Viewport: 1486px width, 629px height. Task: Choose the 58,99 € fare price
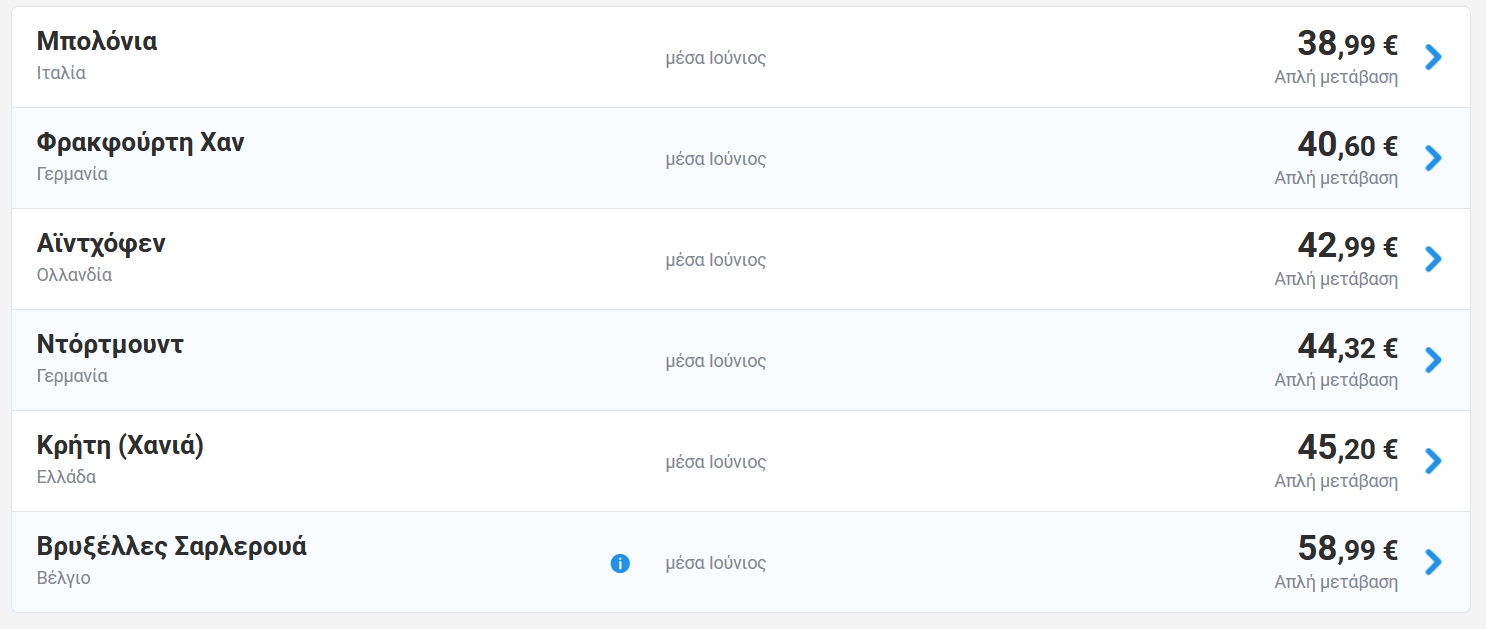(x=1347, y=549)
